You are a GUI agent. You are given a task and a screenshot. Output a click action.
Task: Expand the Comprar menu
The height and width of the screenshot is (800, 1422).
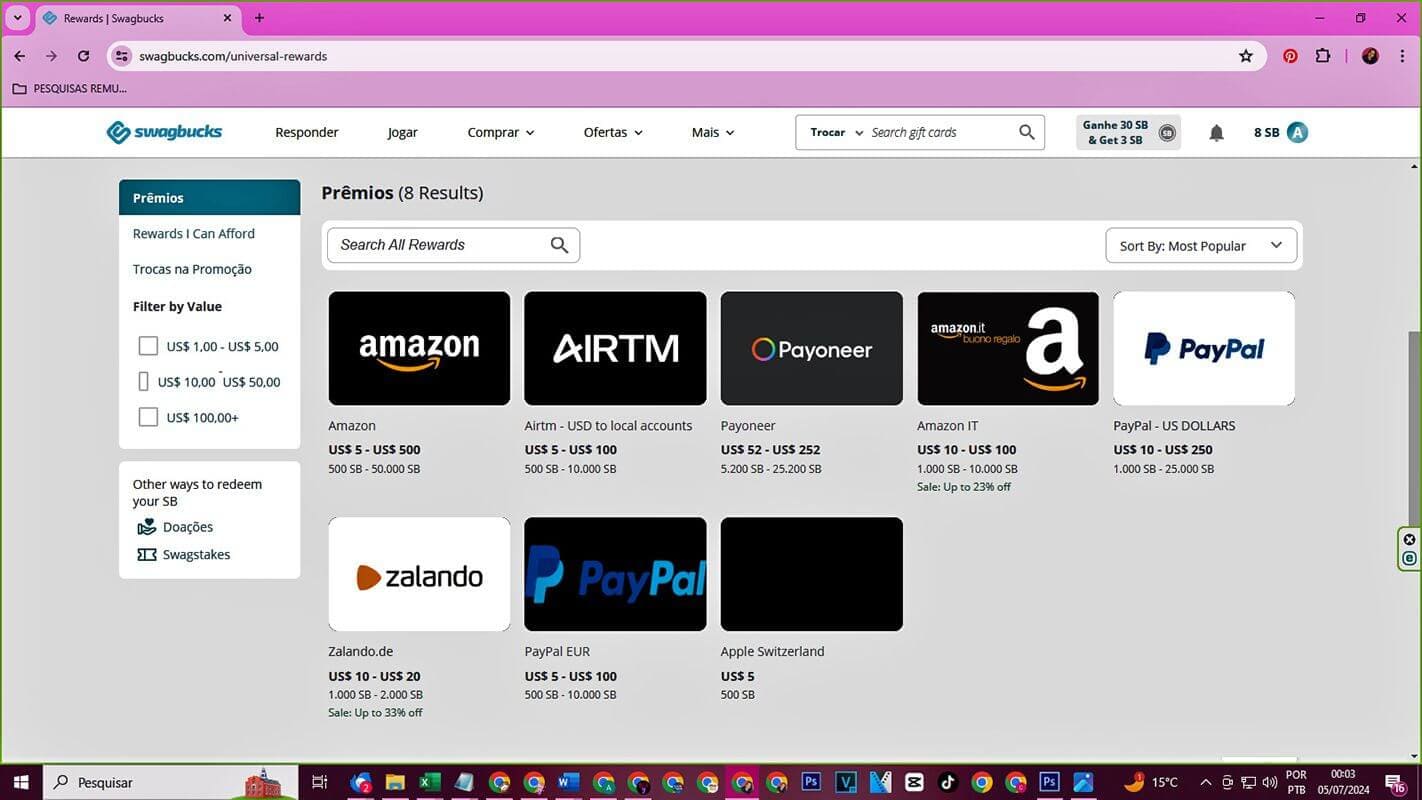501,132
